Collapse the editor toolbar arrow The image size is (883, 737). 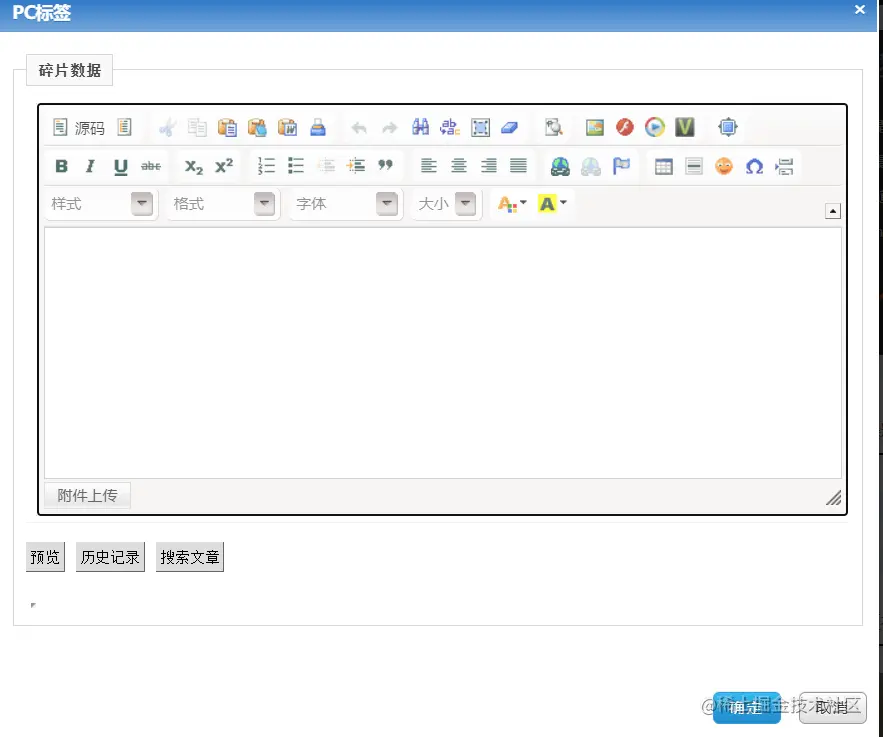[833, 211]
